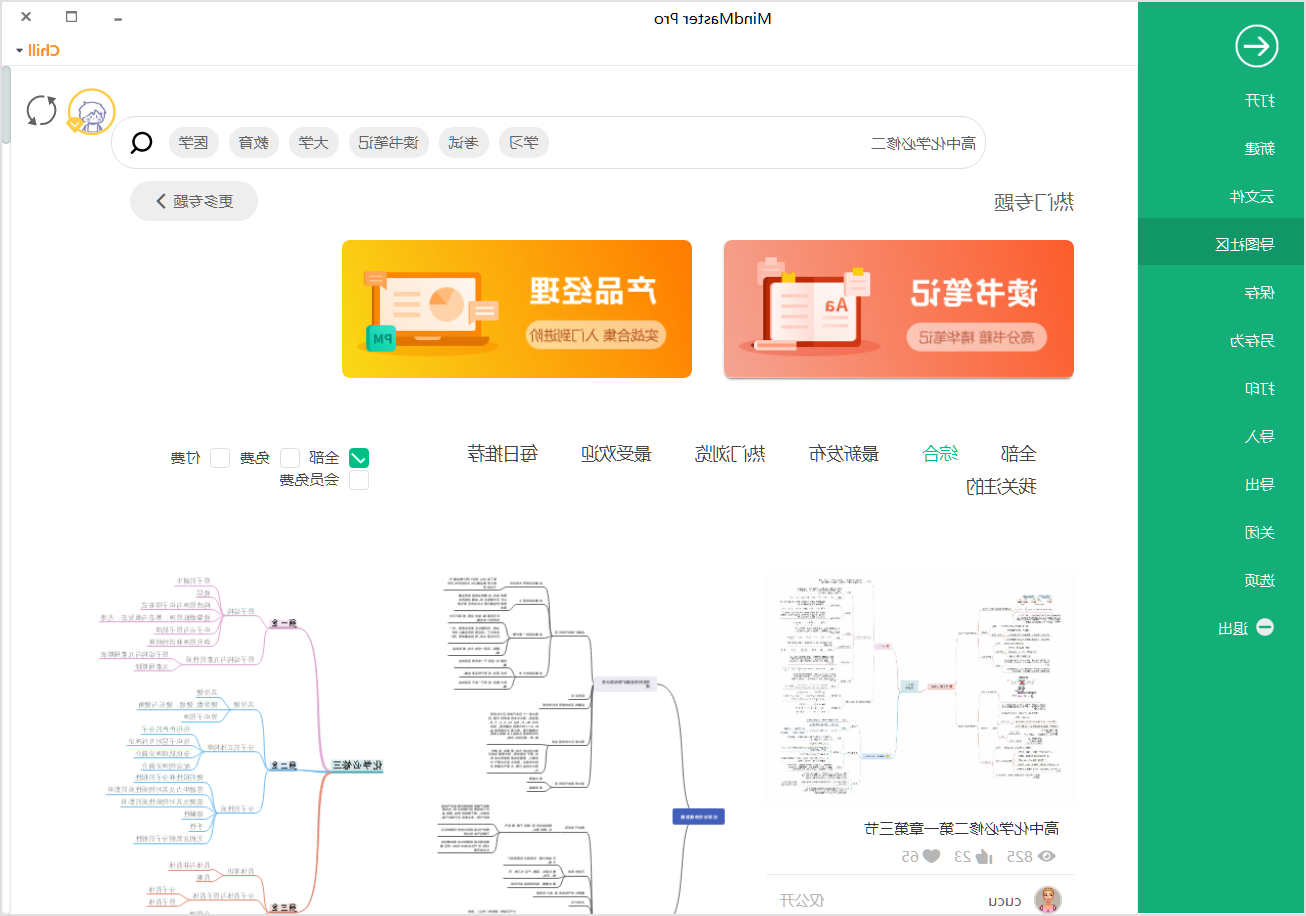Select 新建 in the sidebar
1306x916 pixels.
(1259, 148)
